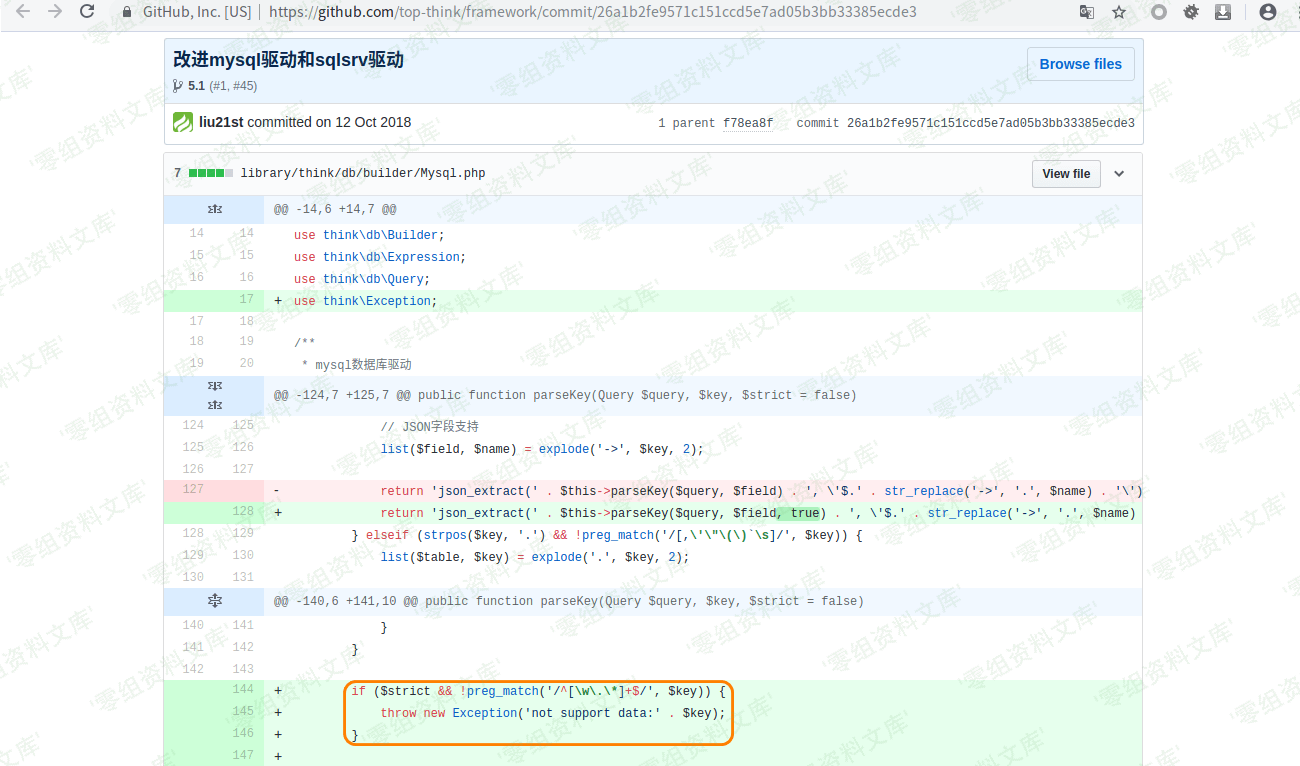This screenshot has width=1300, height=766.
Task: Open the browser profile avatar
Action: [1267, 12]
